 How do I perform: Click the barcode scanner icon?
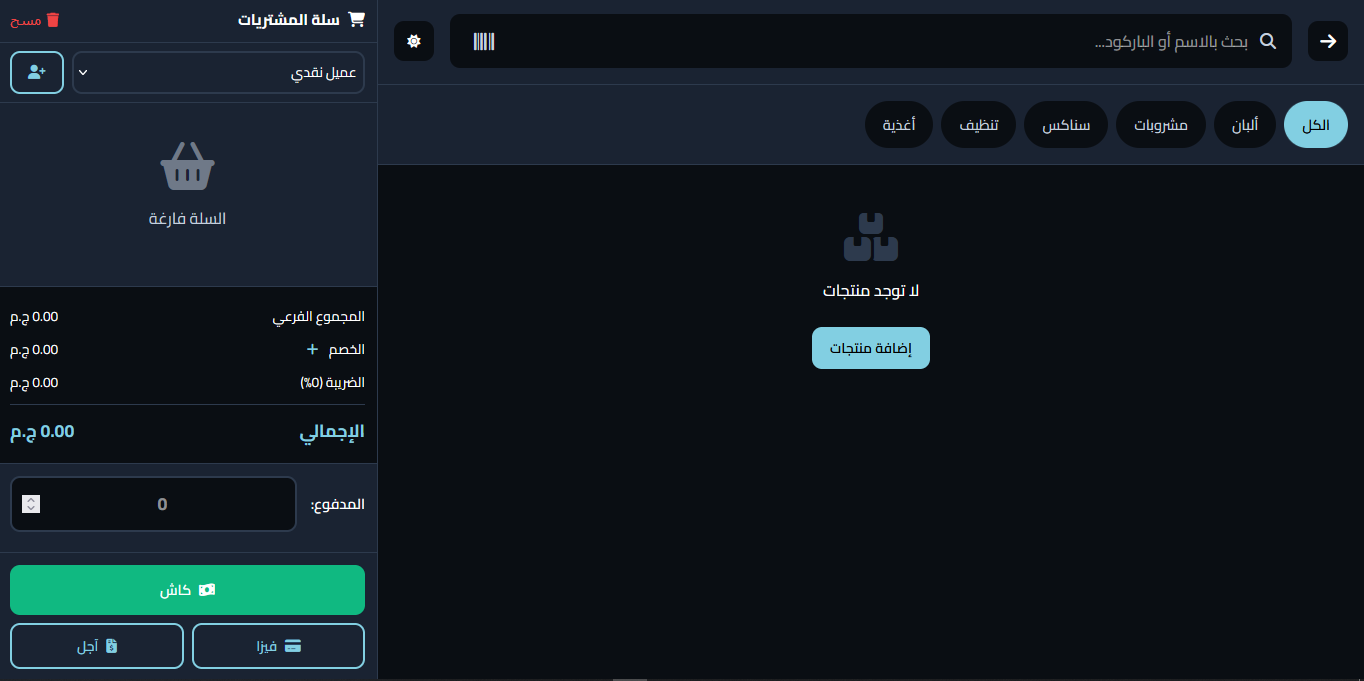(x=484, y=41)
